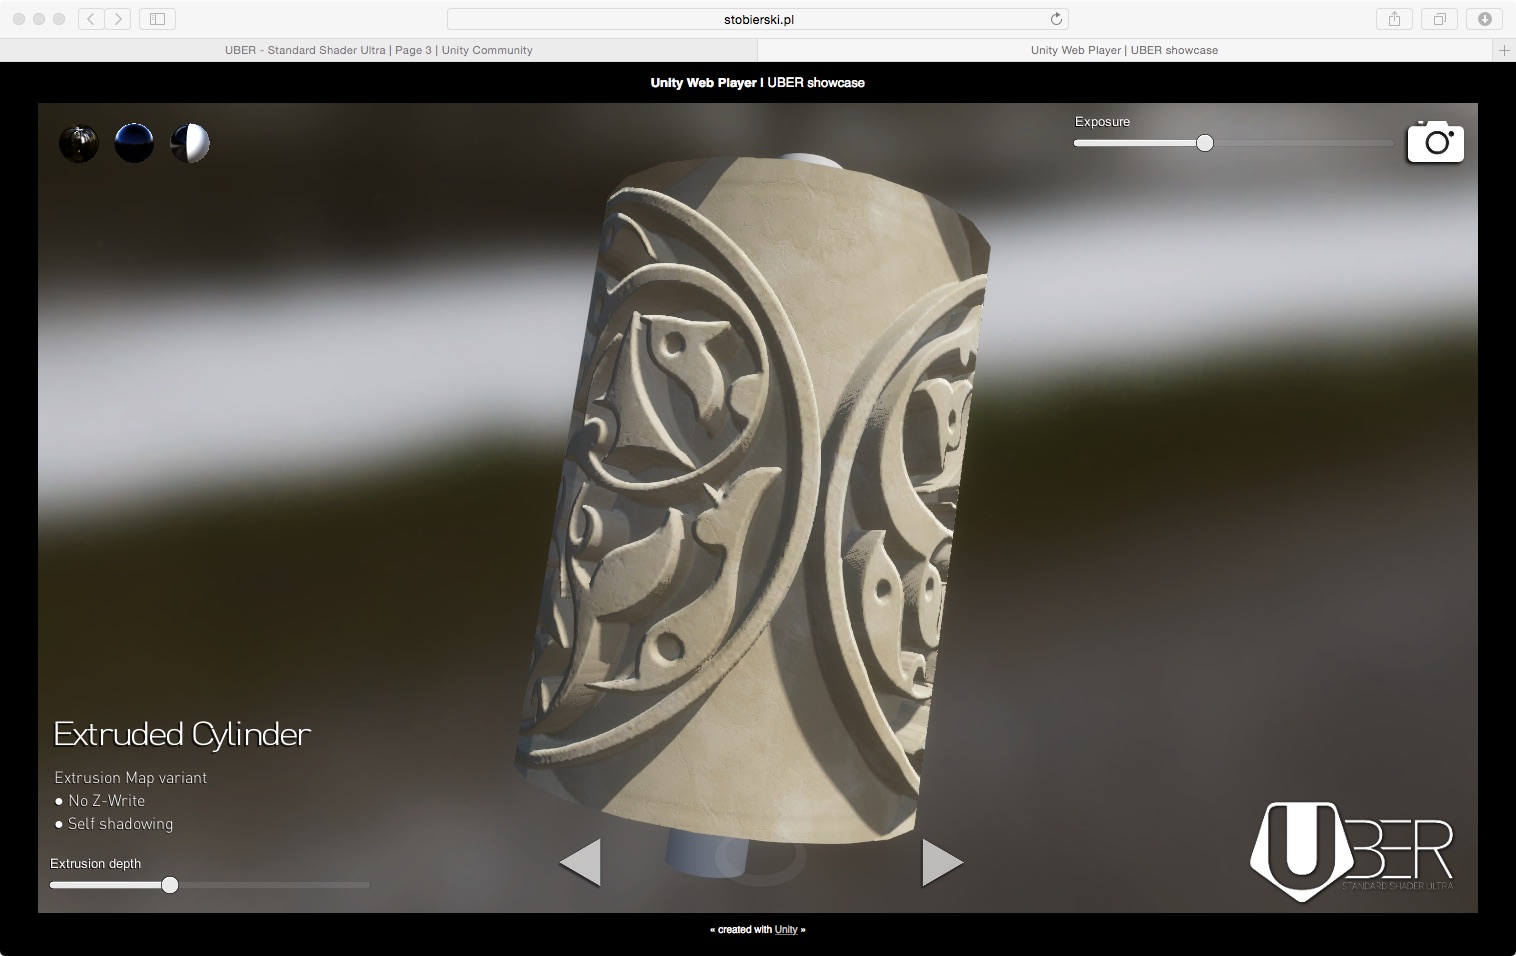Click the Extrusion depth slider handle
This screenshot has height=956, width=1516.
point(170,885)
